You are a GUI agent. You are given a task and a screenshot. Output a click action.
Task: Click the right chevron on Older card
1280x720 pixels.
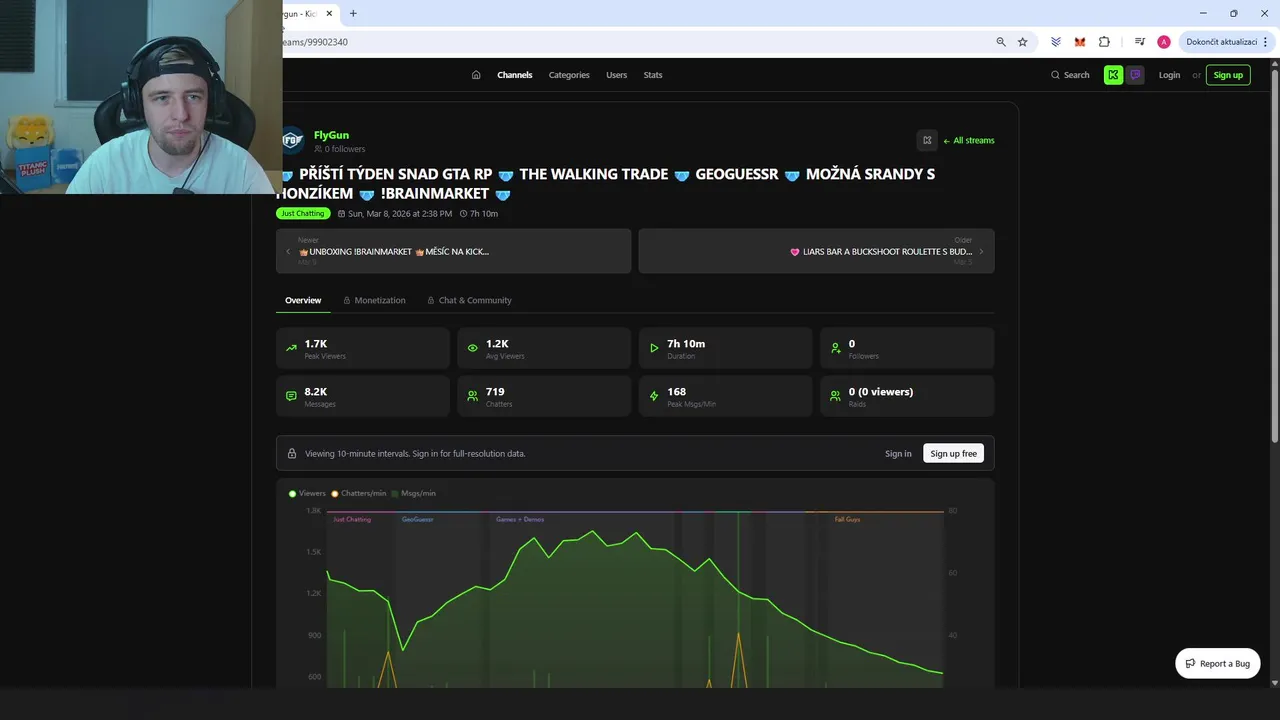tap(981, 252)
